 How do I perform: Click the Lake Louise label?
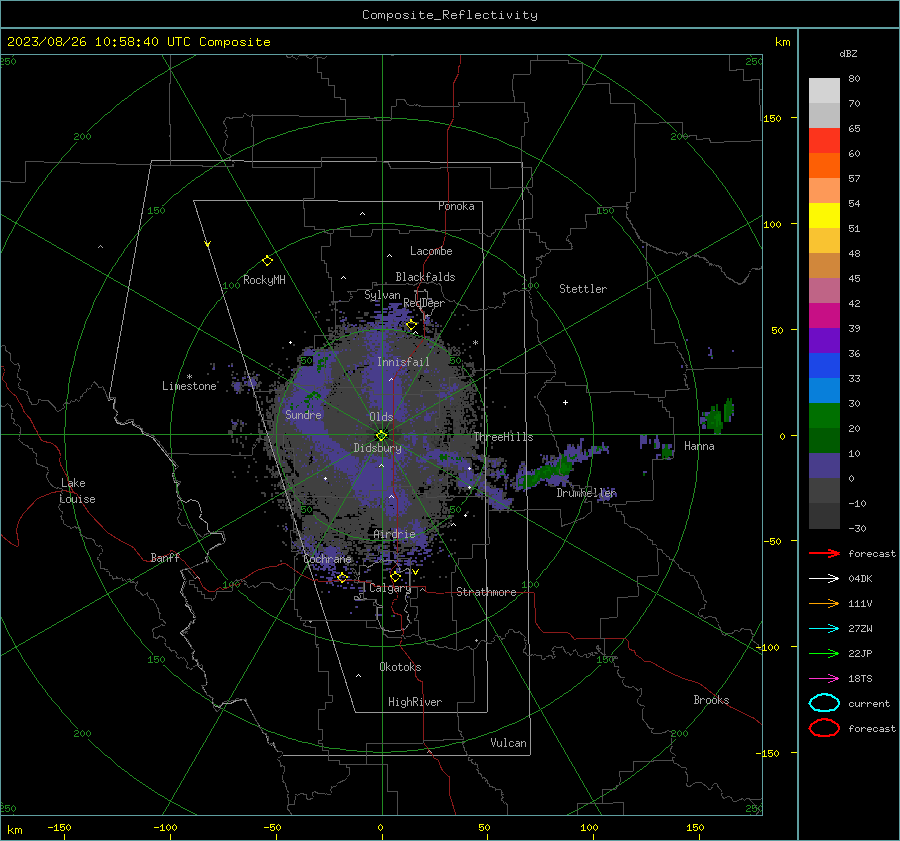77,491
